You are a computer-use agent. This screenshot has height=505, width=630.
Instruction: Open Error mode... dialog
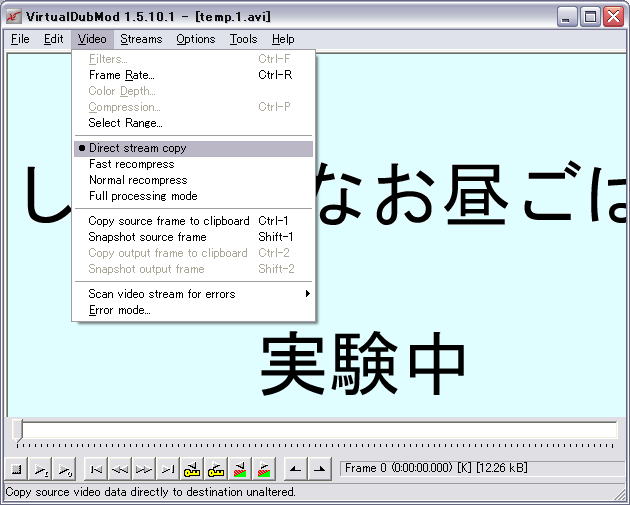[x=194, y=310]
